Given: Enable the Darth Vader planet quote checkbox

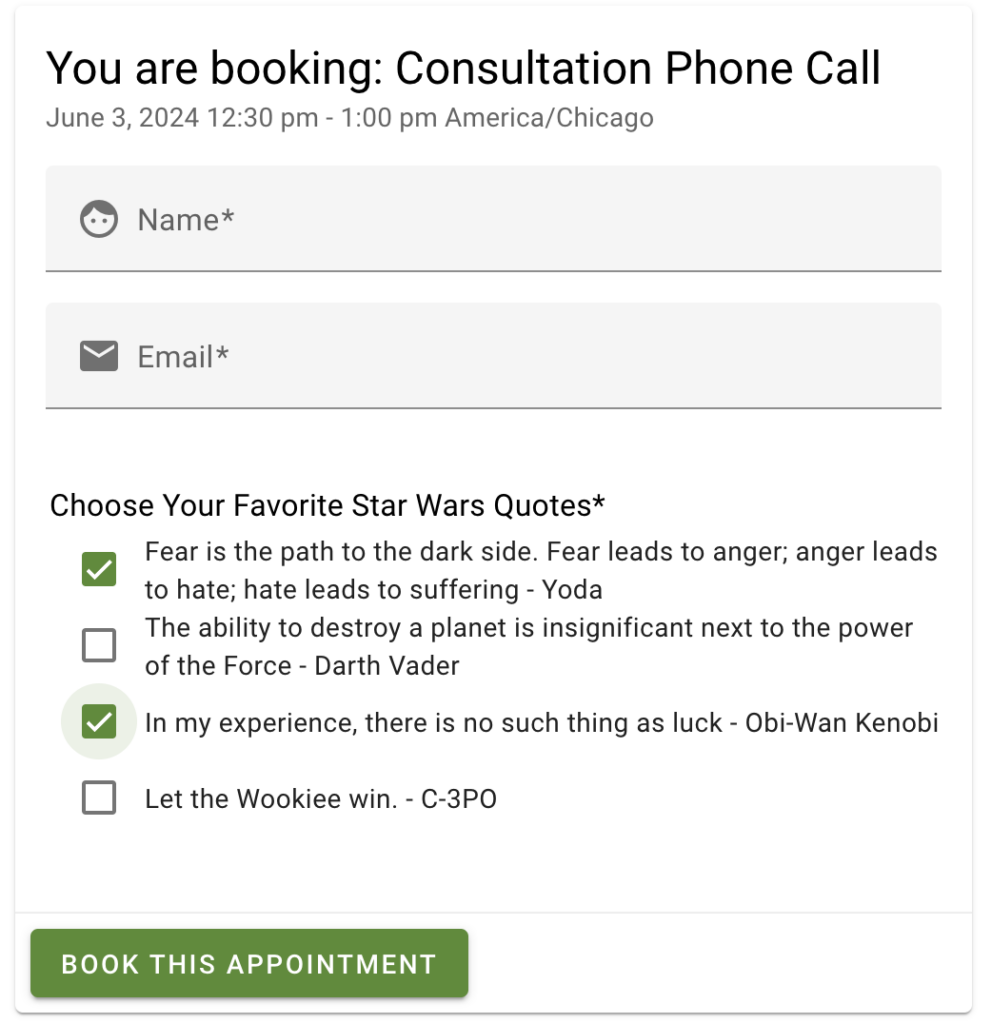Looking at the screenshot, I should [x=99, y=645].
